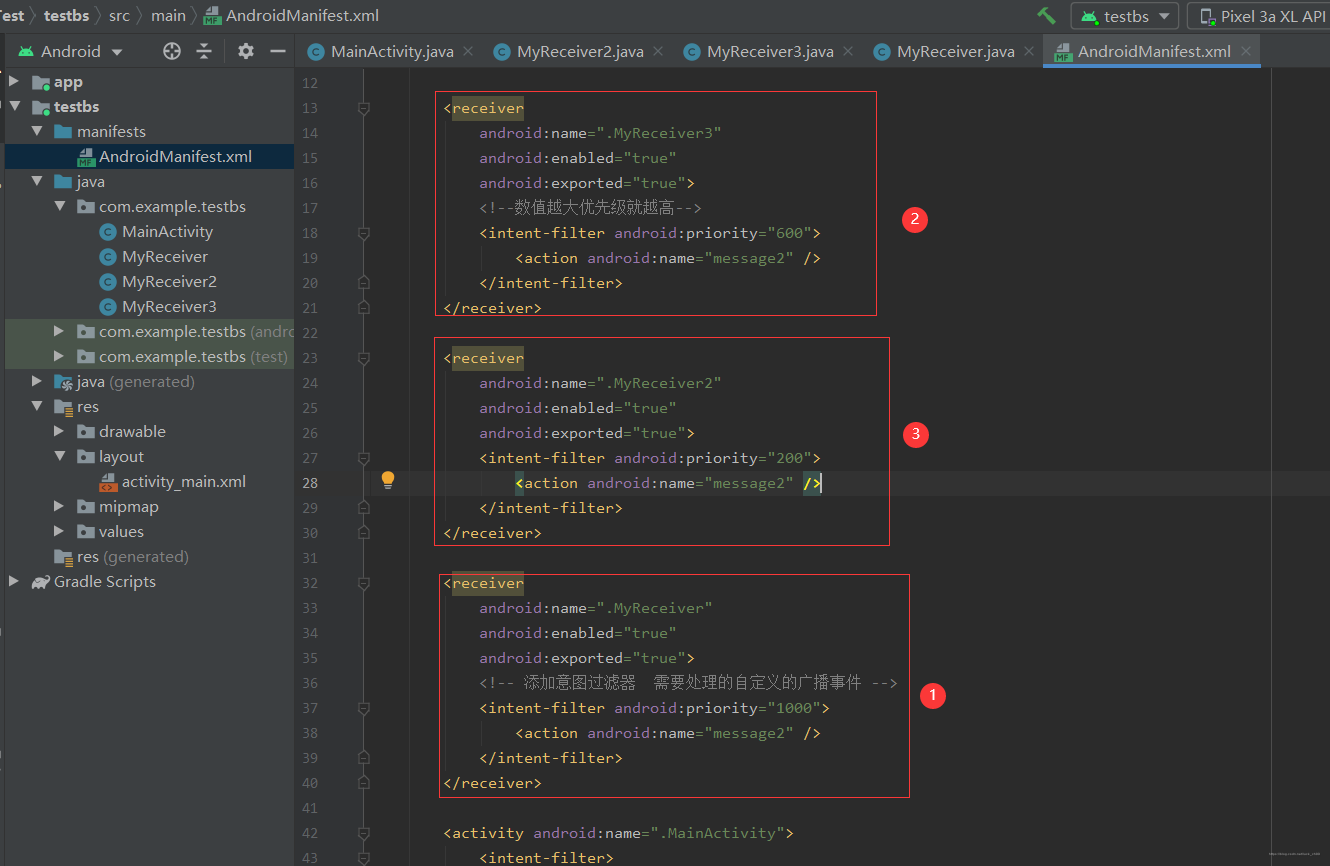Expand the app module node
The height and width of the screenshot is (866, 1330).
(14, 81)
